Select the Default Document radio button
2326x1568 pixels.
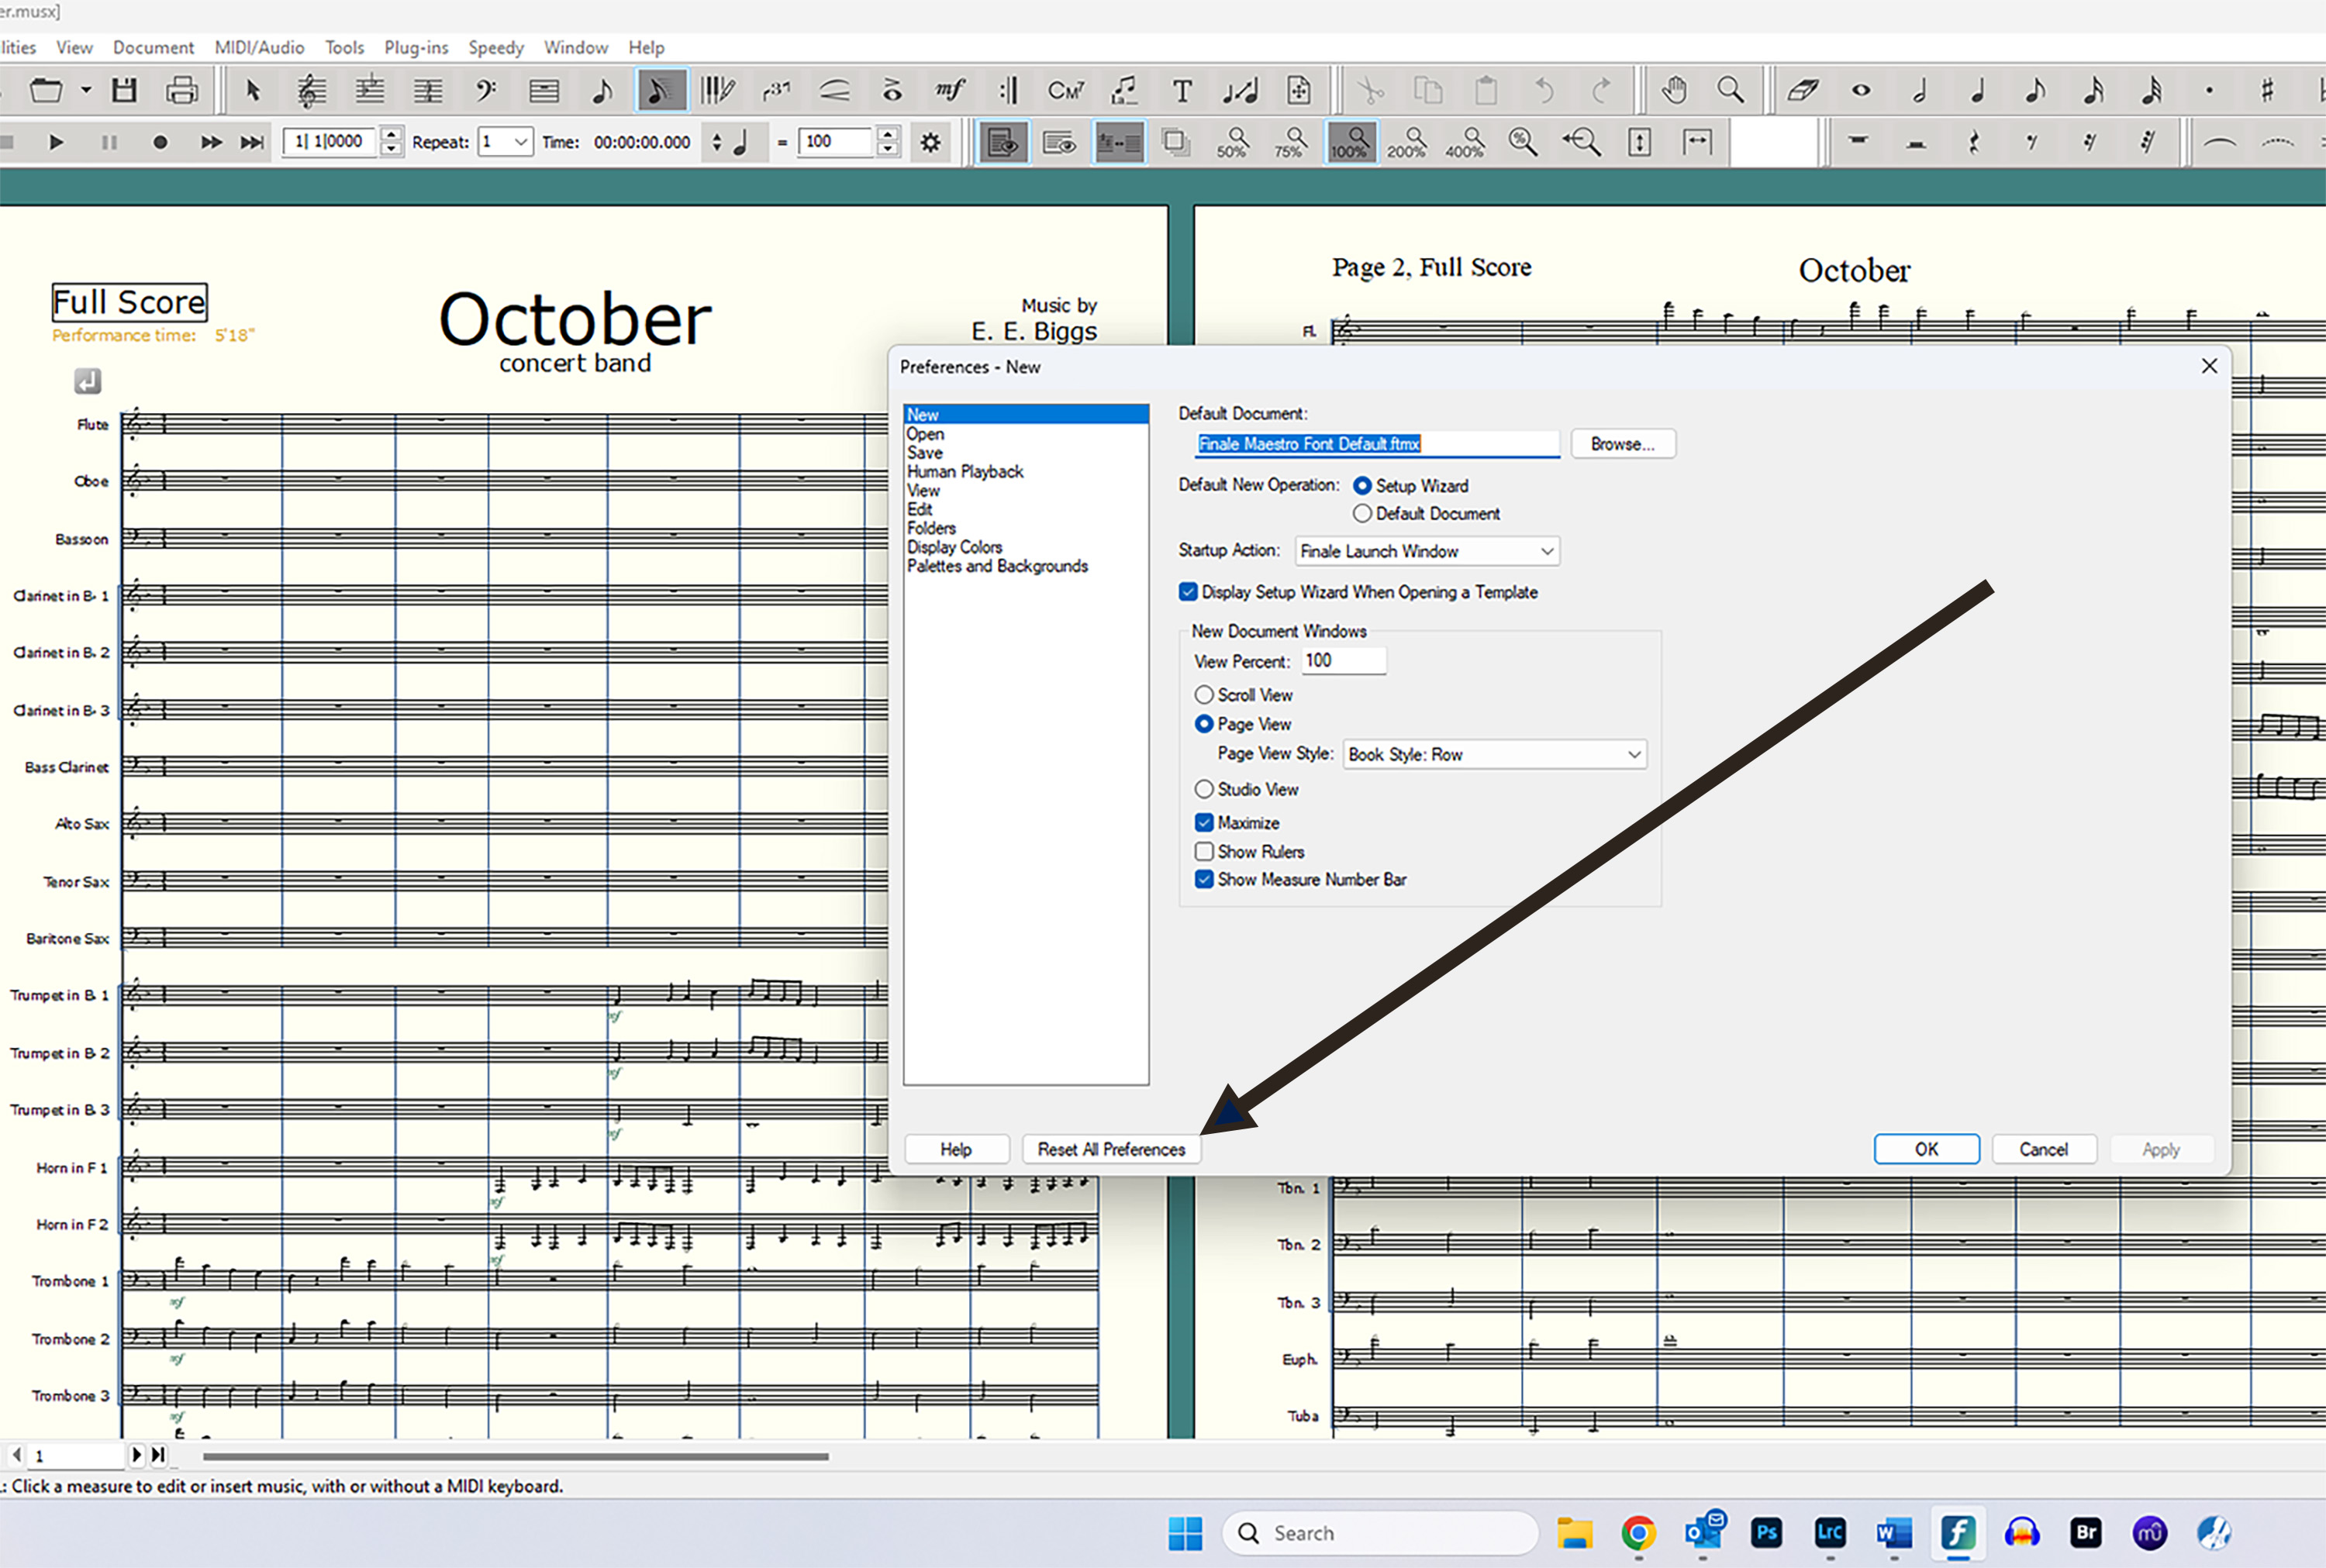1362,513
